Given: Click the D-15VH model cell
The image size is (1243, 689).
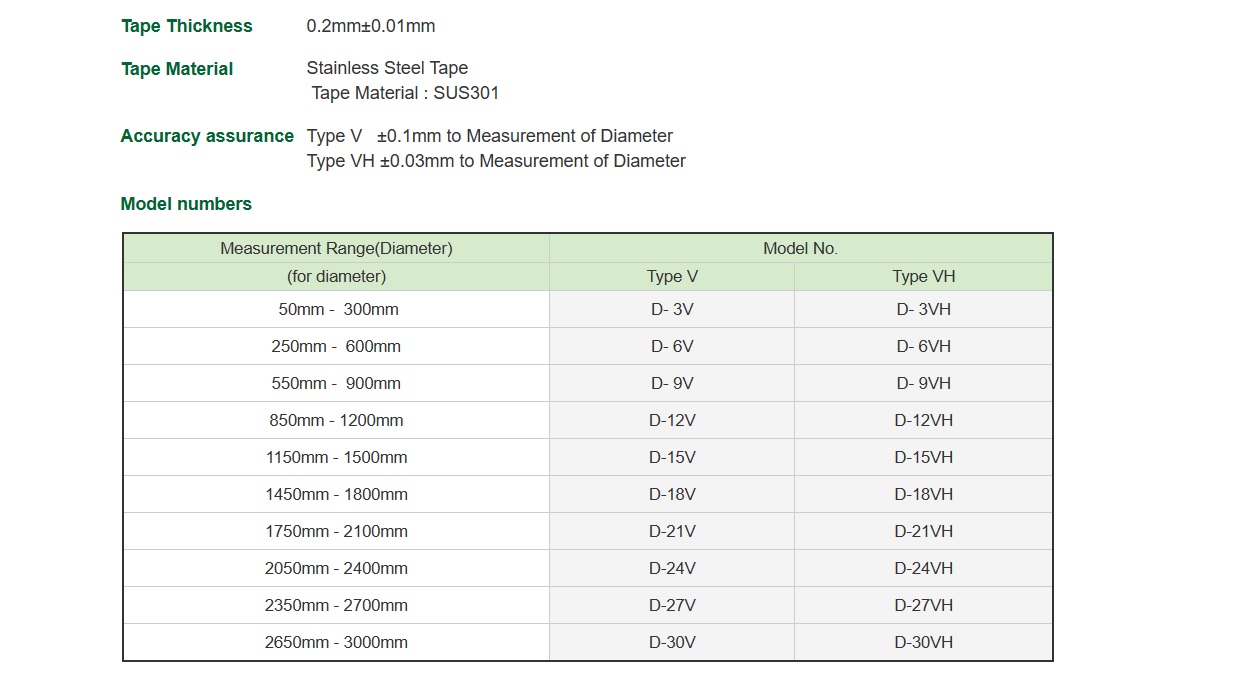Looking at the screenshot, I should [923, 458].
